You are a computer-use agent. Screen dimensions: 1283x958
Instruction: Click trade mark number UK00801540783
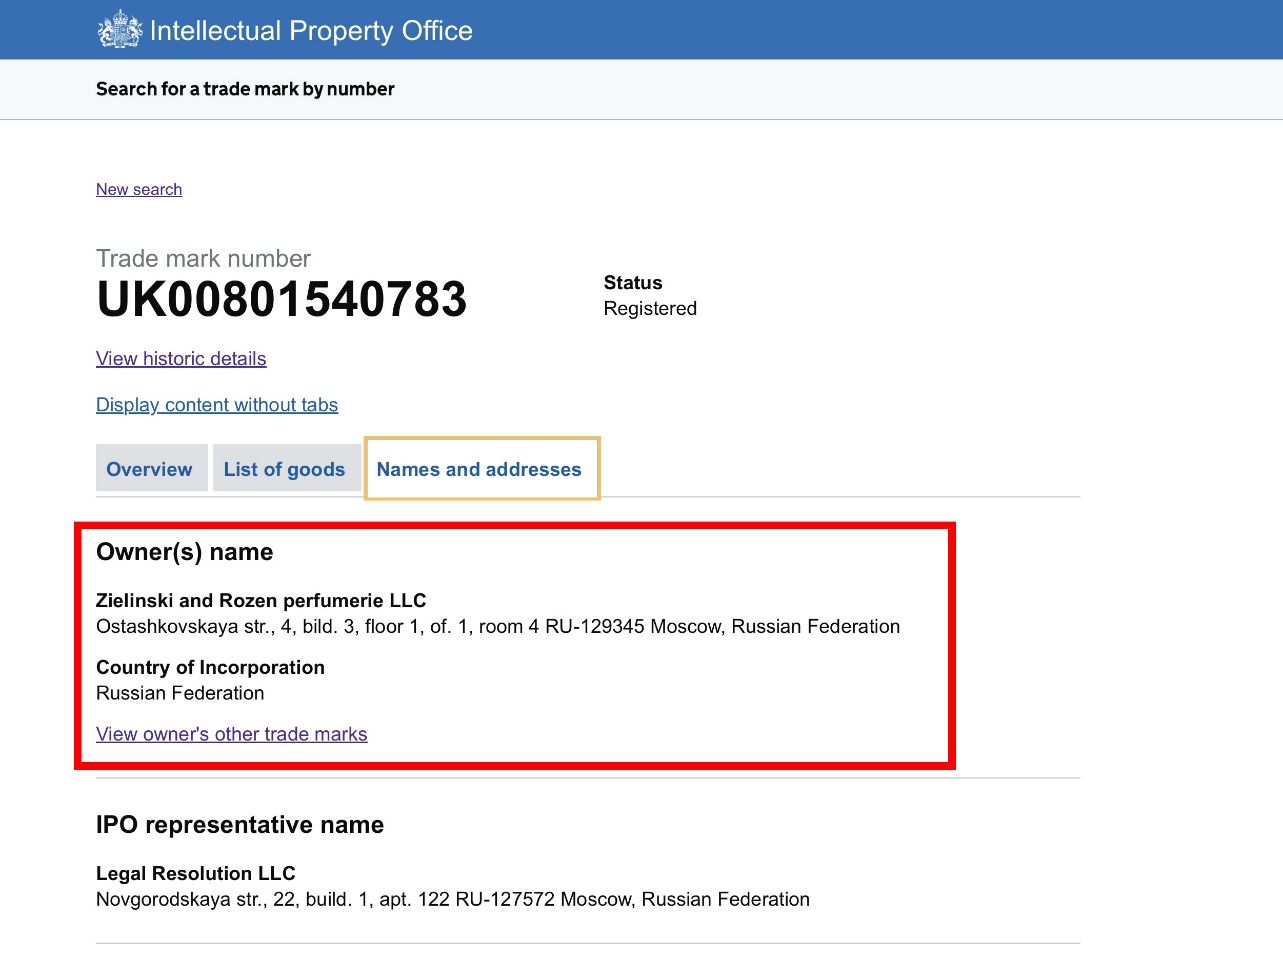(281, 300)
